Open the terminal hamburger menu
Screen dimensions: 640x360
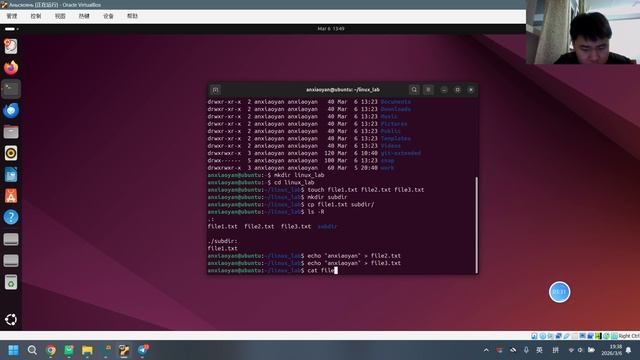point(428,90)
